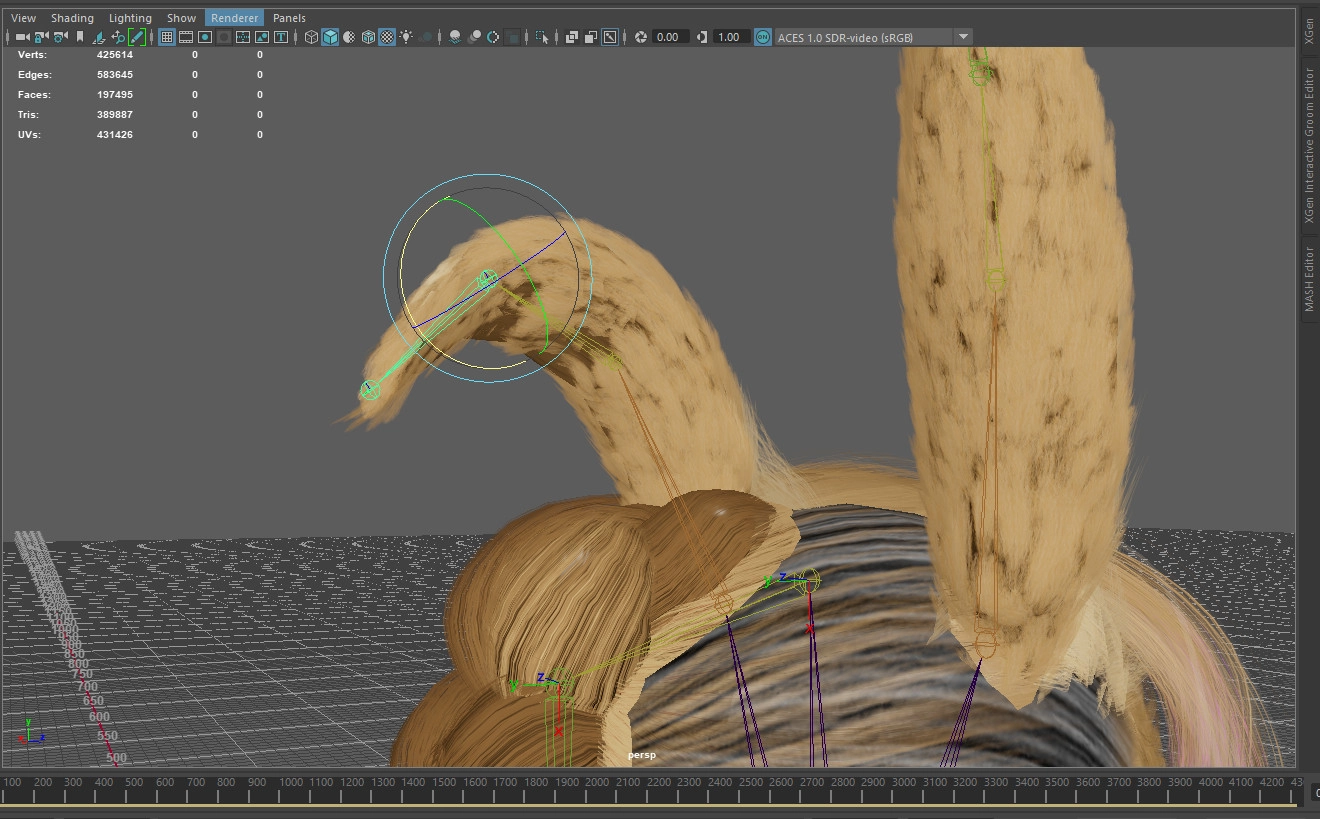Enable Wireframe display mode icon
The height and width of the screenshot is (819, 1320).
(311, 37)
